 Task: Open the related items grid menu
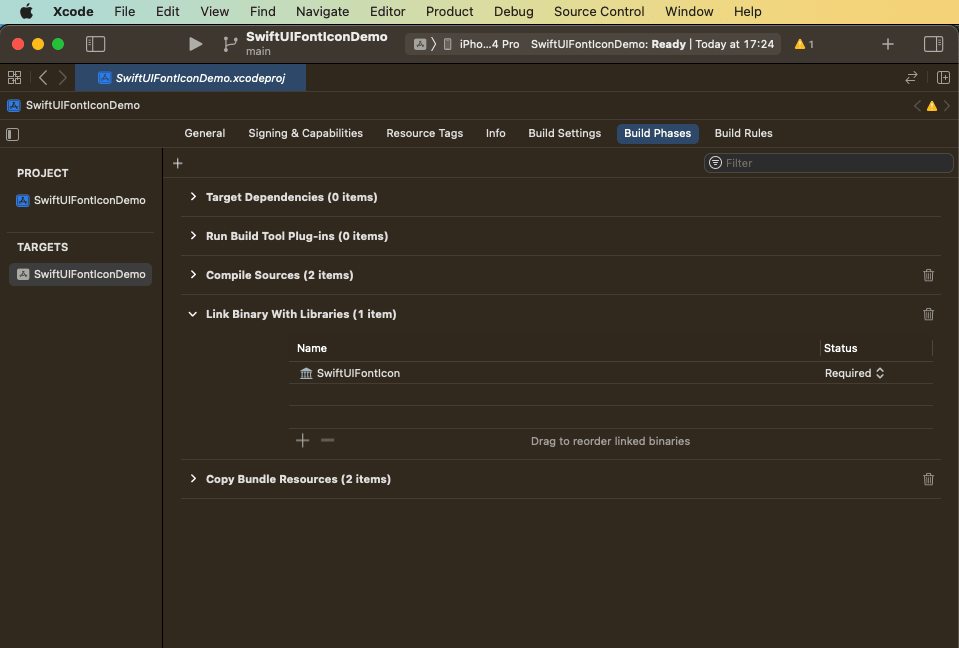point(14,78)
